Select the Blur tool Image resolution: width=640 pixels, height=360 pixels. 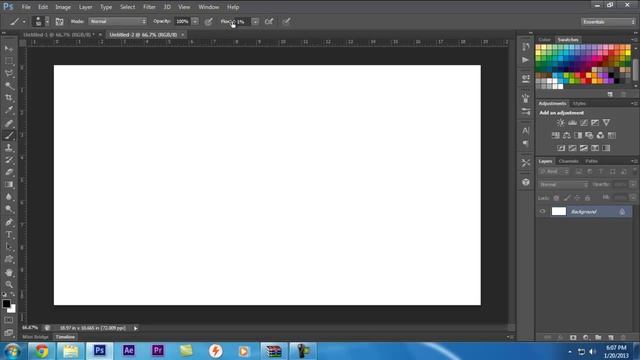9,197
